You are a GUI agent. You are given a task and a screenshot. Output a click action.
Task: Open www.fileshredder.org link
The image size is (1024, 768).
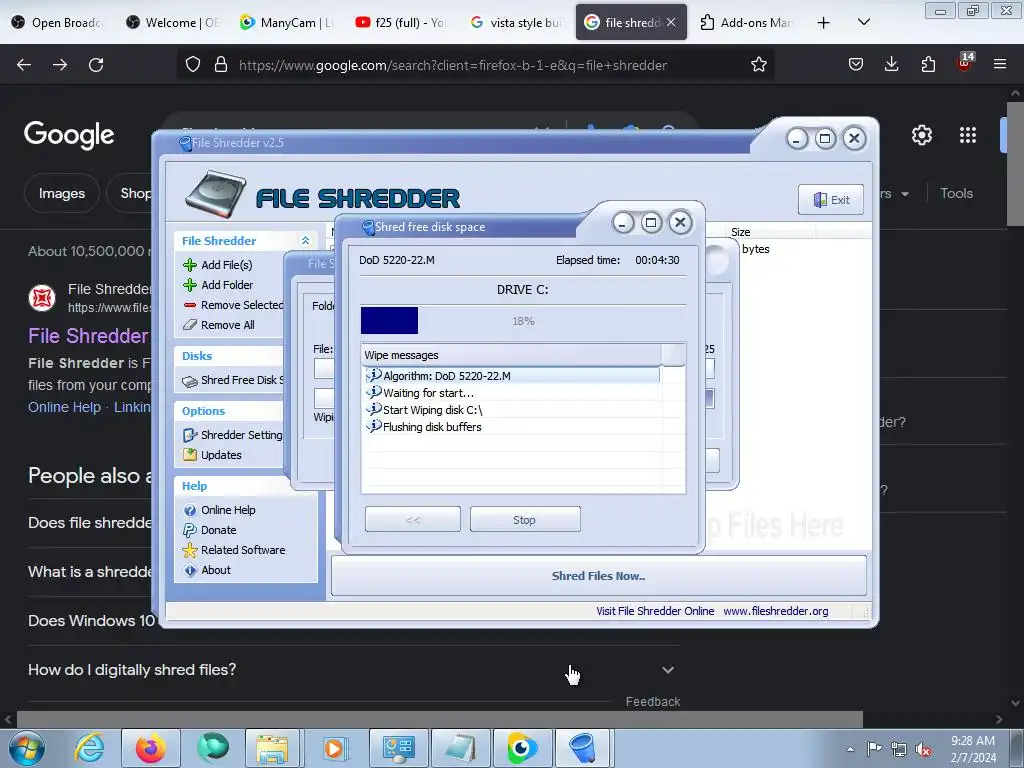[776, 611]
